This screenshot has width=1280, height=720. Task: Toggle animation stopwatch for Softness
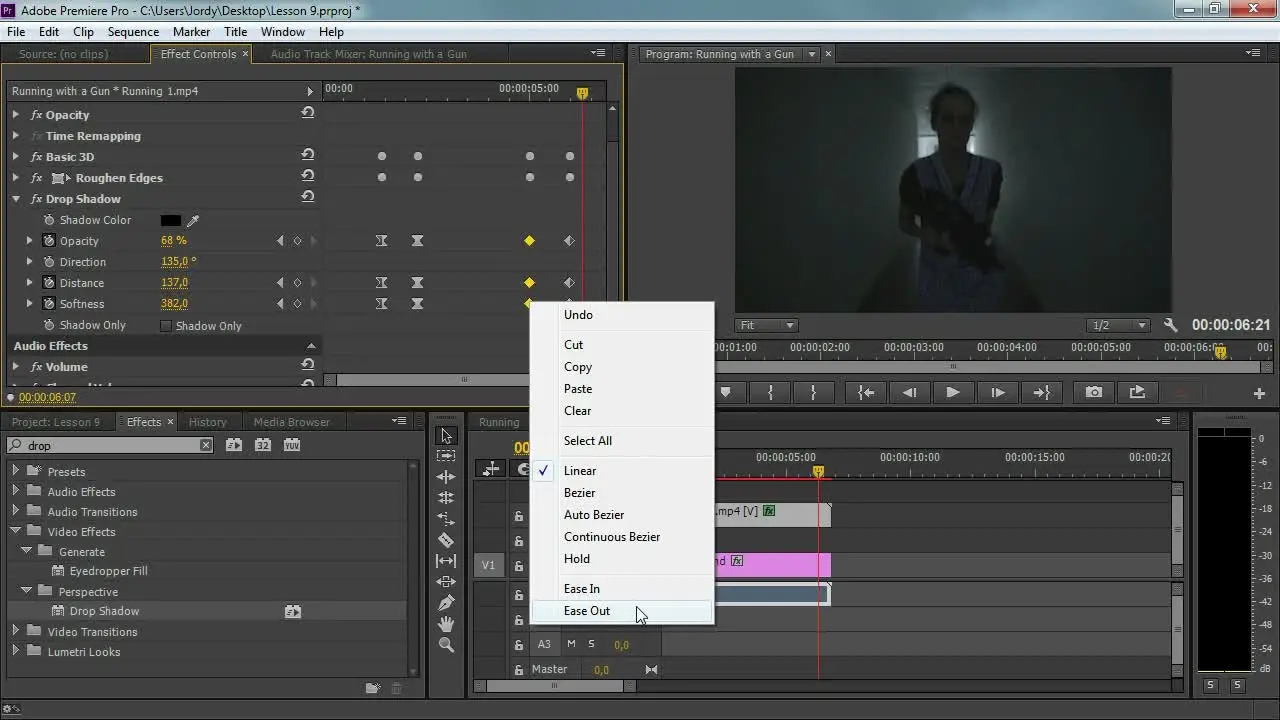pyautogui.click(x=48, y=304)
